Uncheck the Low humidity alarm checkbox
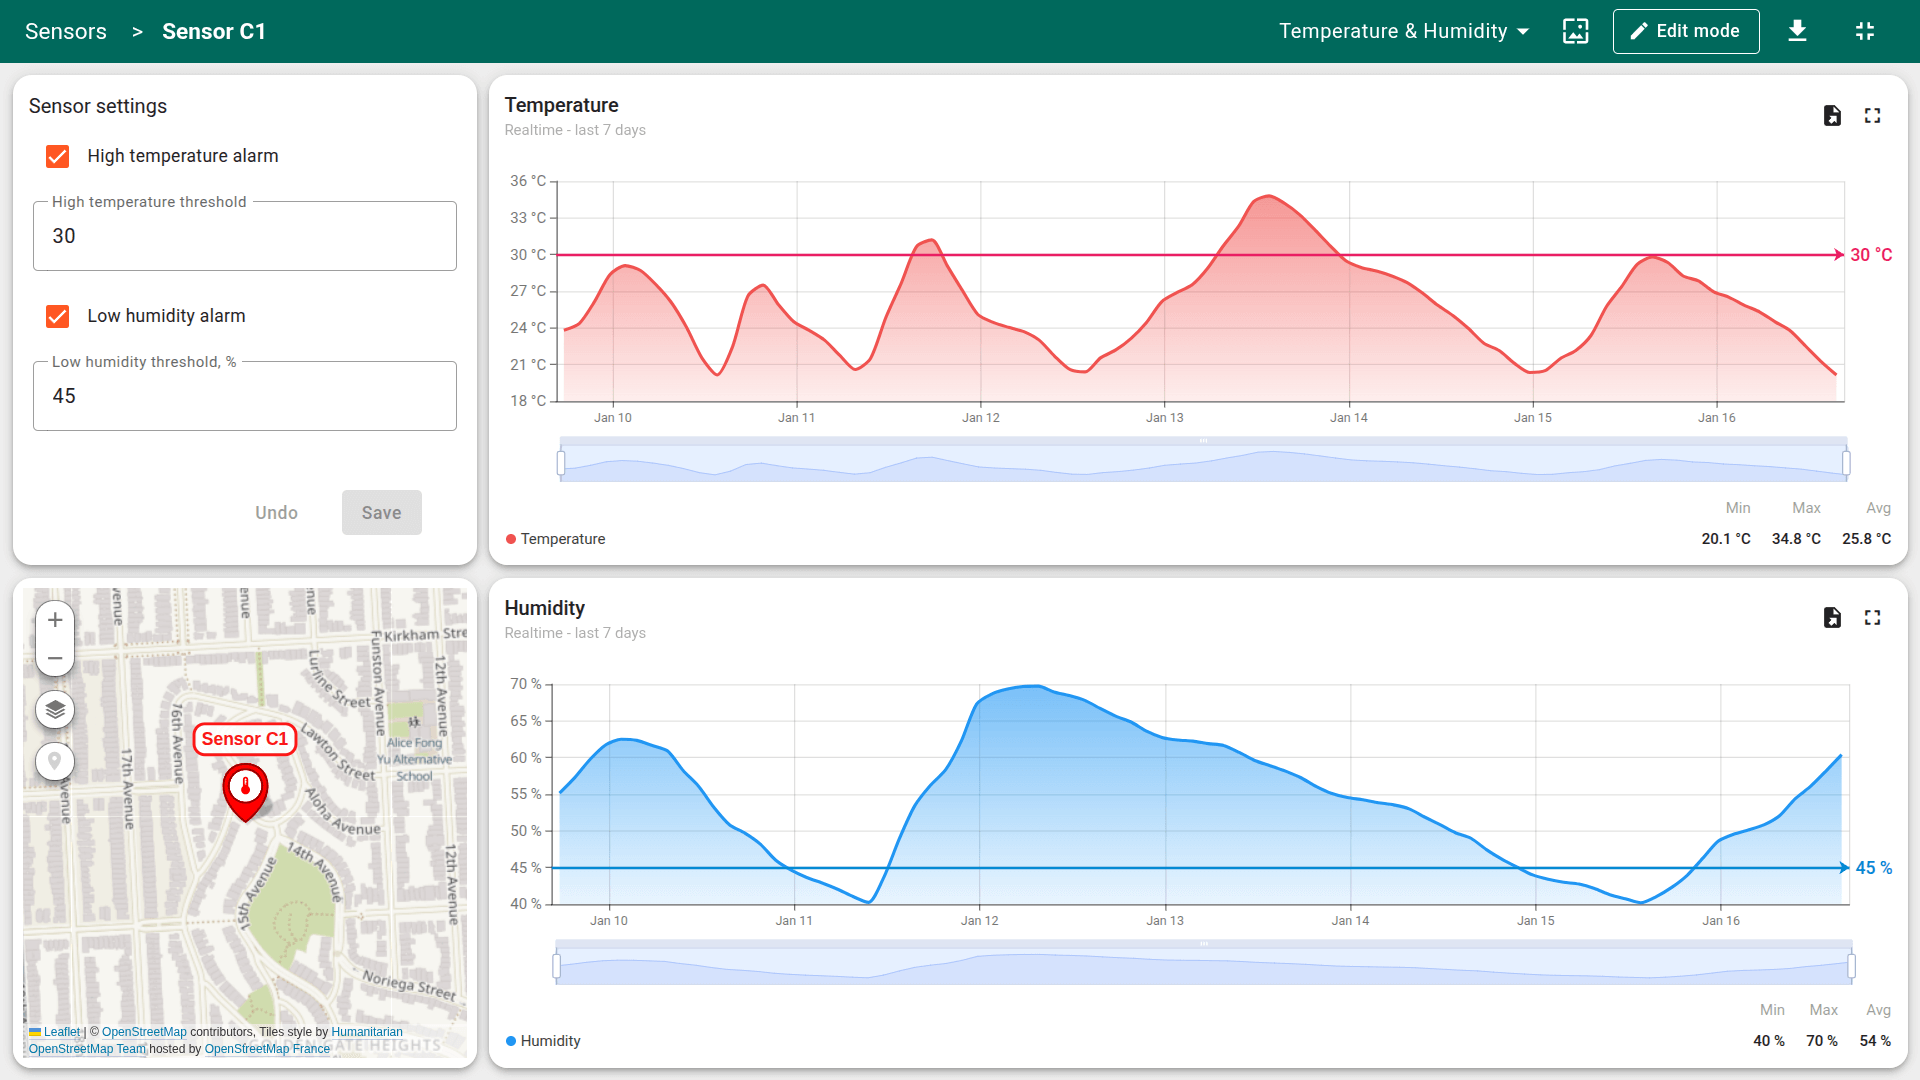 [58, 316]
